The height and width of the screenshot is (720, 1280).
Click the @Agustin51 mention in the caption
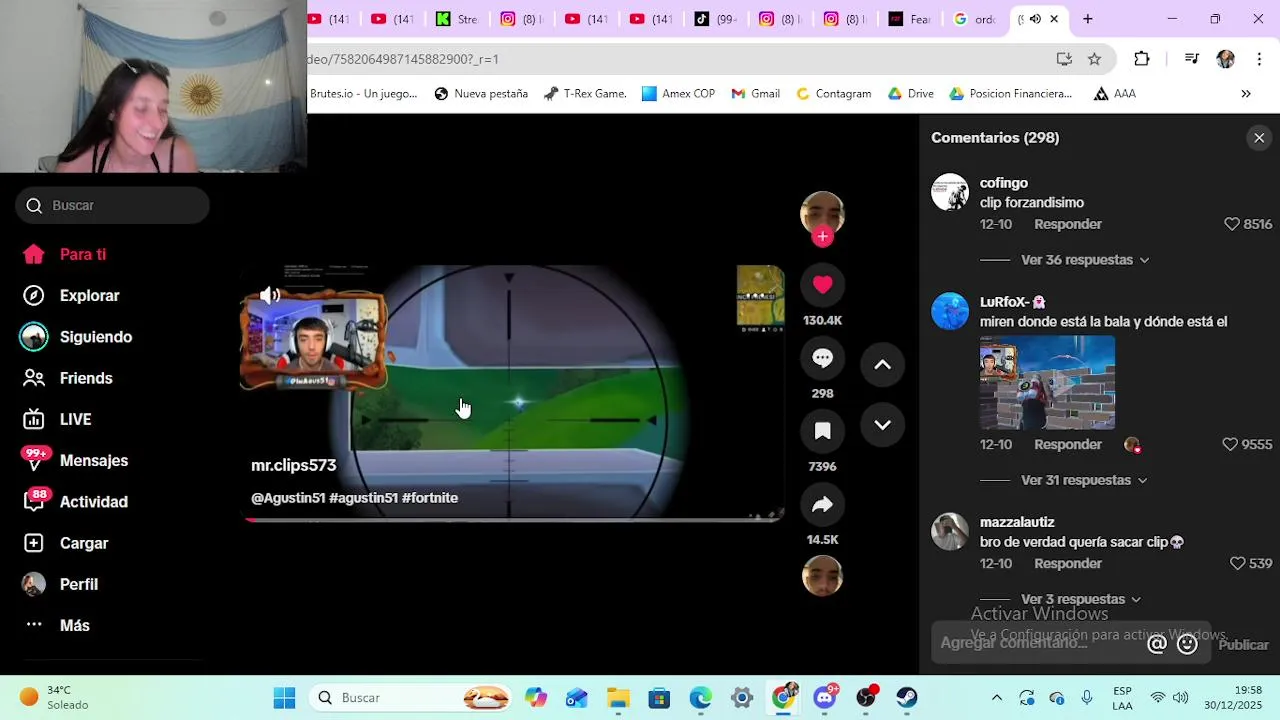(x=288, y=498)
